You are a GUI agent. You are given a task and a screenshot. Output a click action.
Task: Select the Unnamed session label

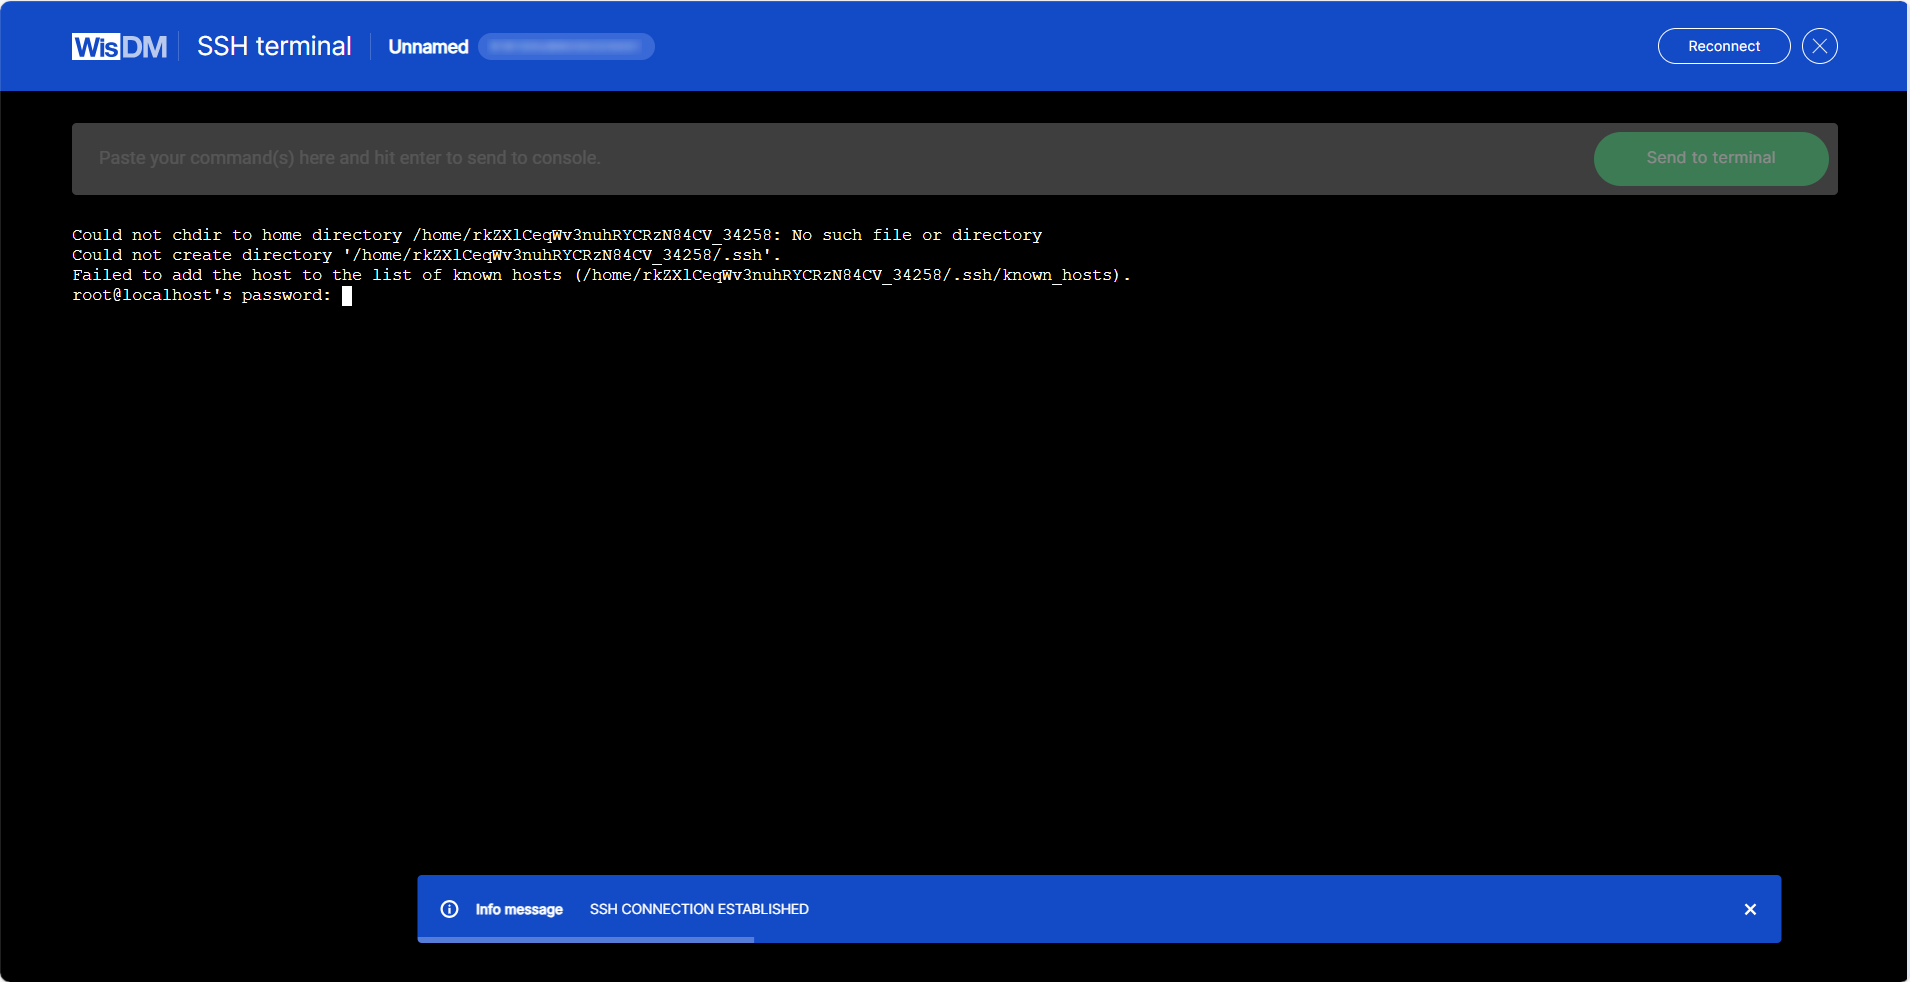click(x=428, y=46)
